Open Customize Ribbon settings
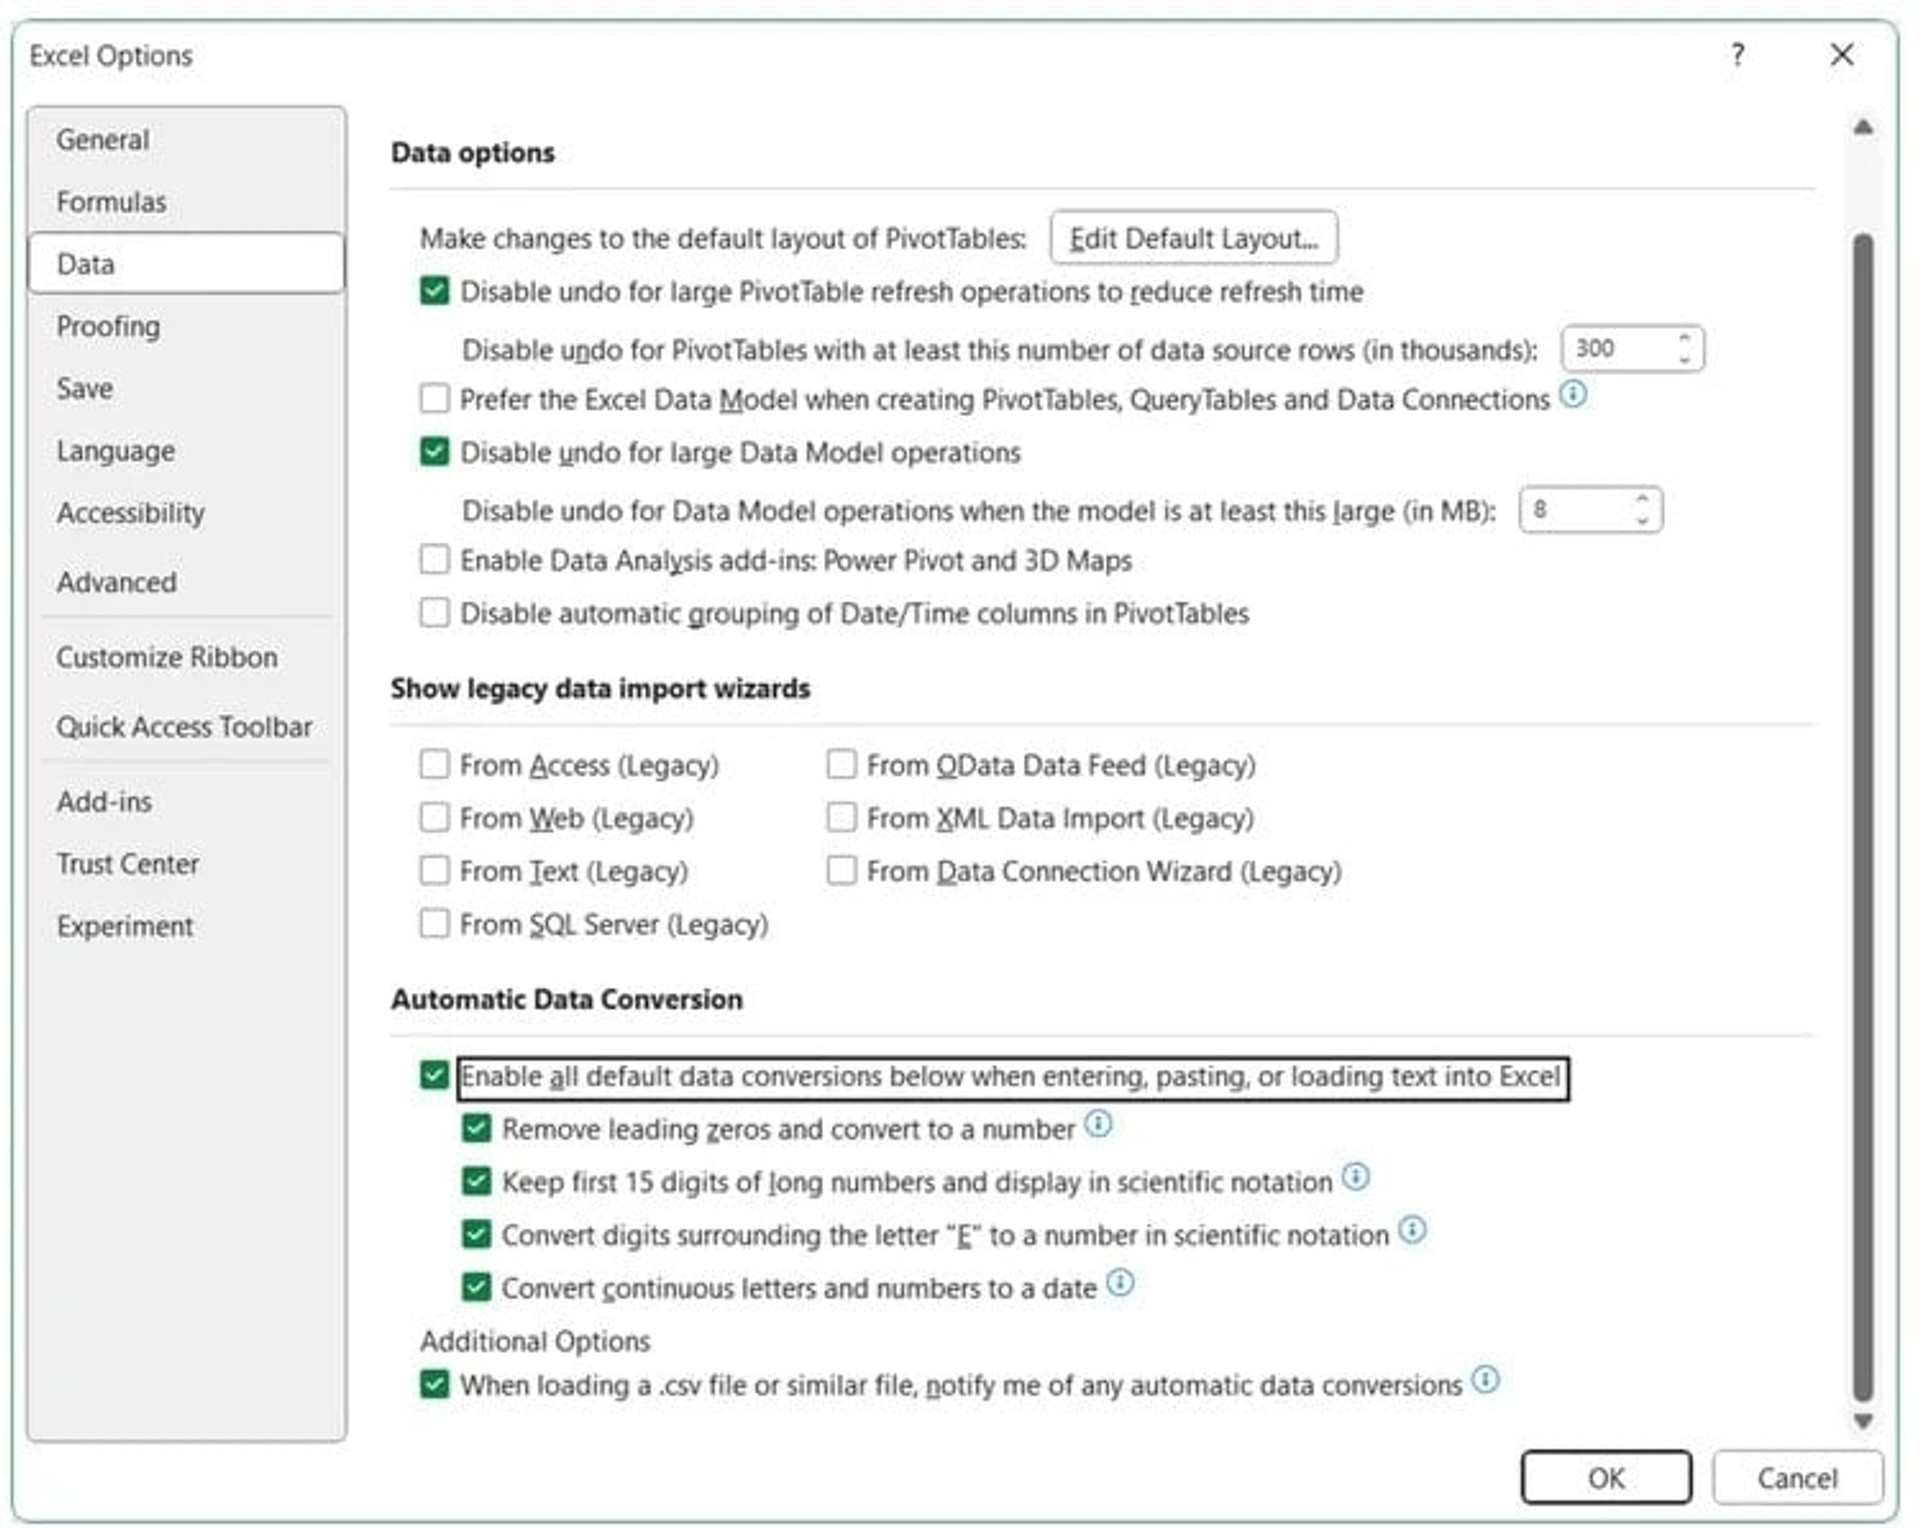 point(186,657)
